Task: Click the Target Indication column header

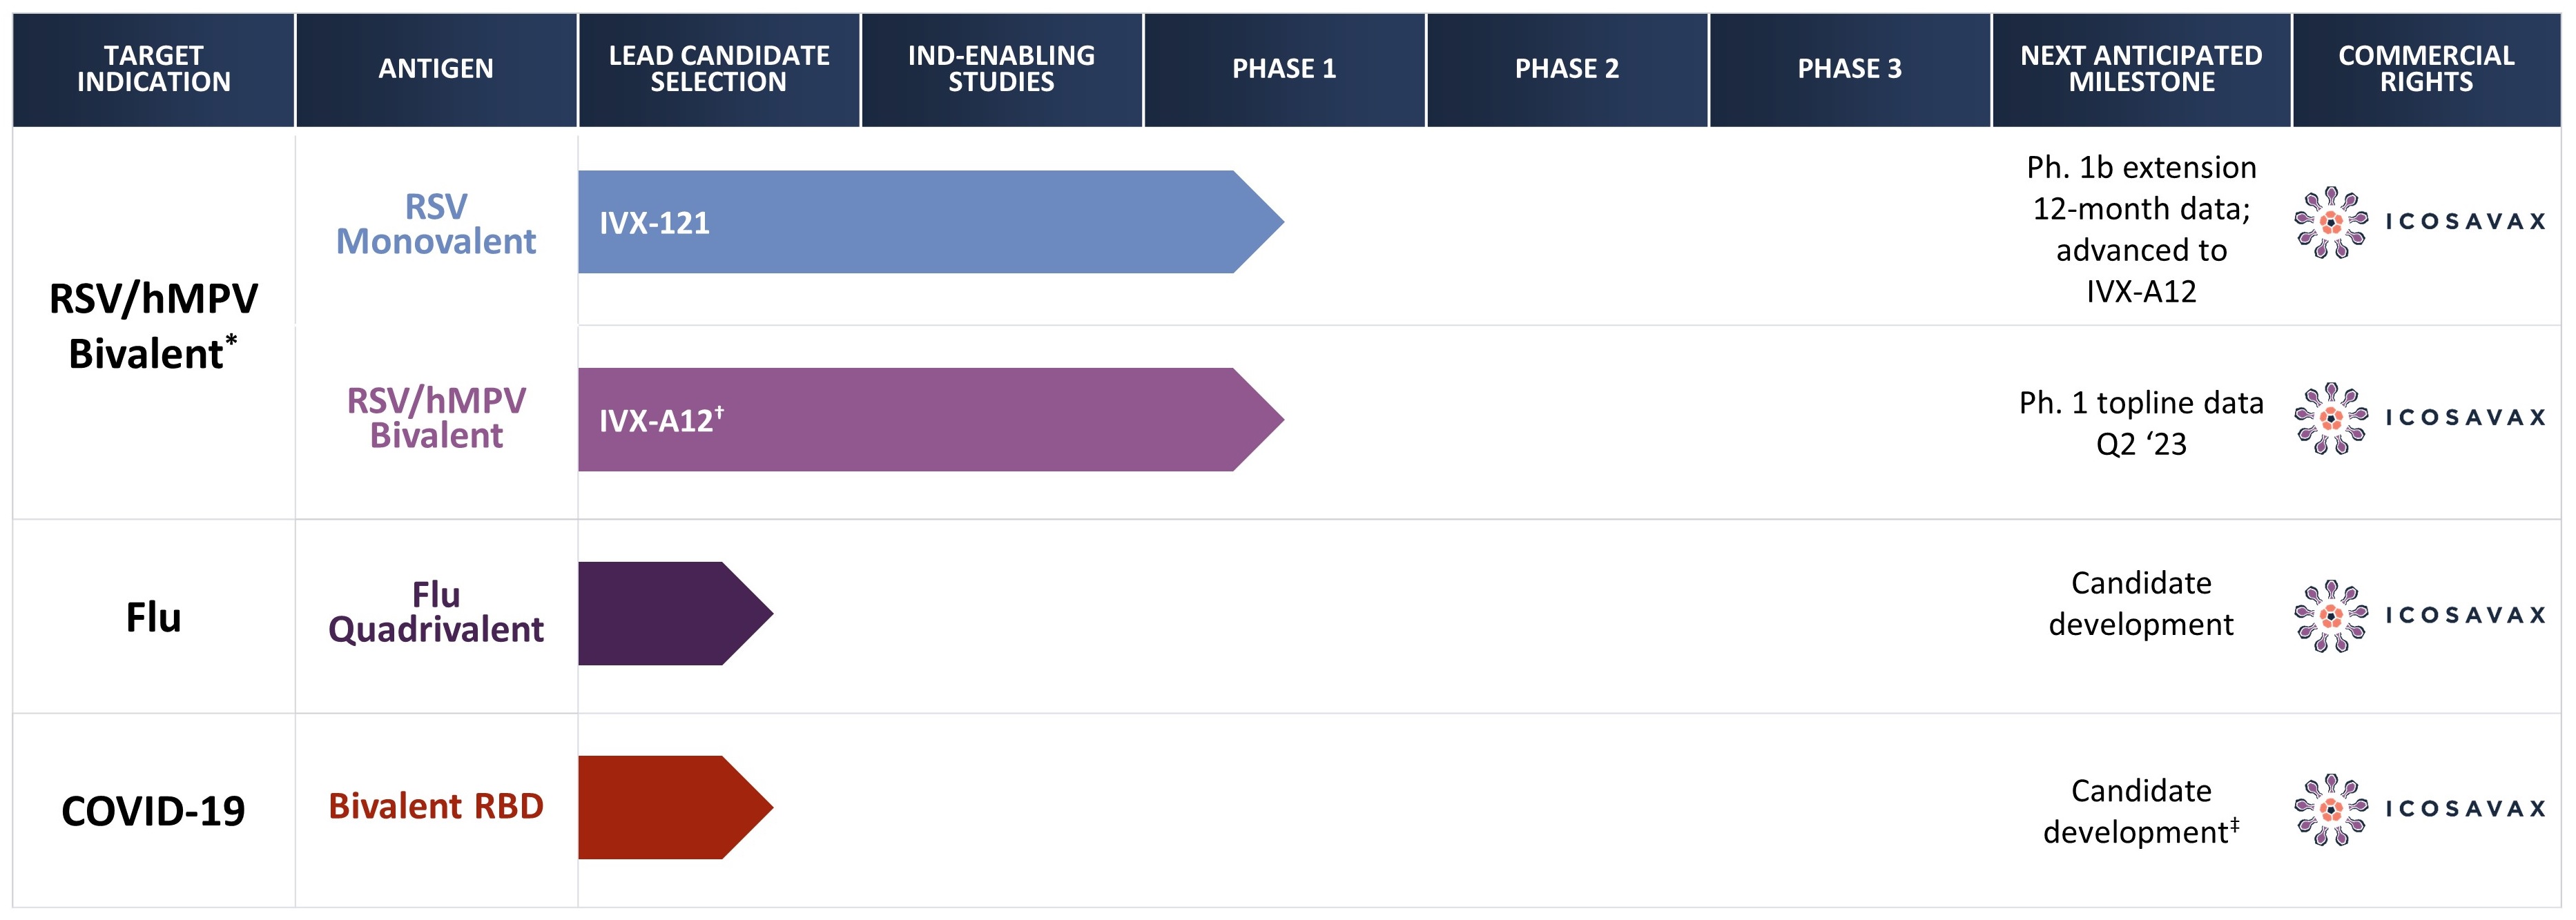Action: (x=154, y=69)
